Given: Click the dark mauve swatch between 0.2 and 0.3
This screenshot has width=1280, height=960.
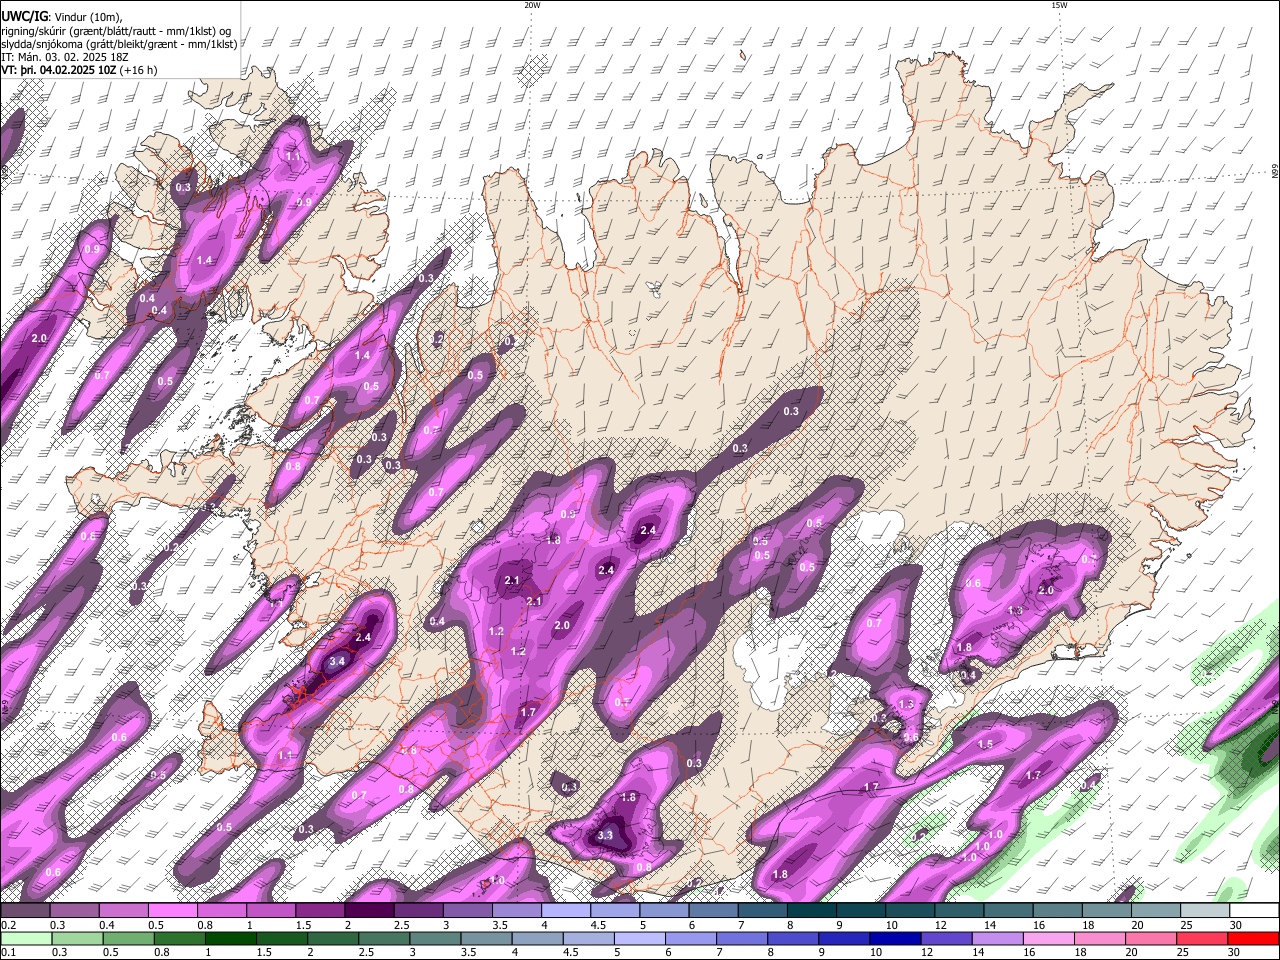Looking at the screenshot, I should click(25, 911).
